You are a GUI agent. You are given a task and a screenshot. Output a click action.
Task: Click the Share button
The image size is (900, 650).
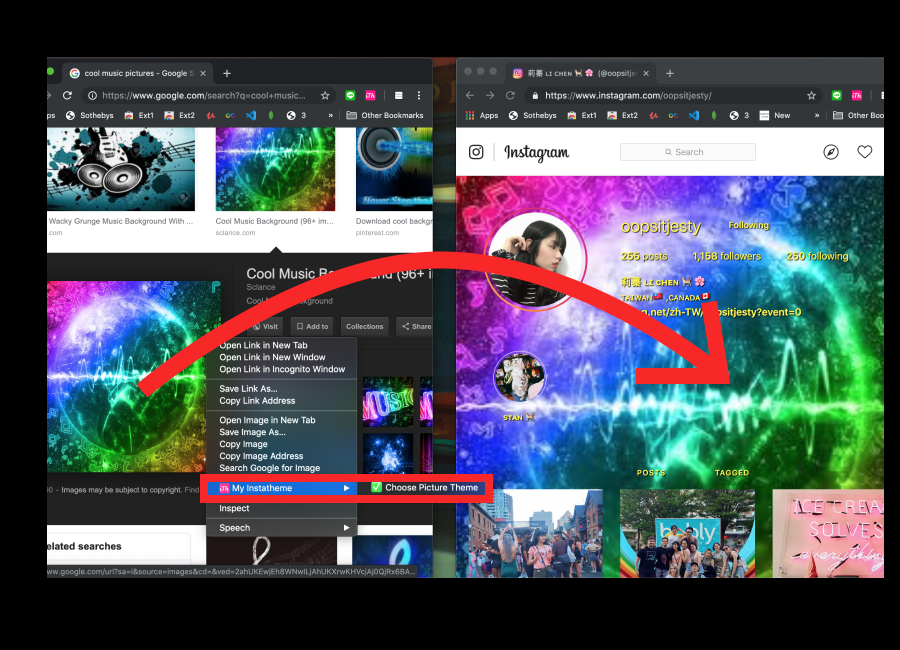click(x=416, y=326)
